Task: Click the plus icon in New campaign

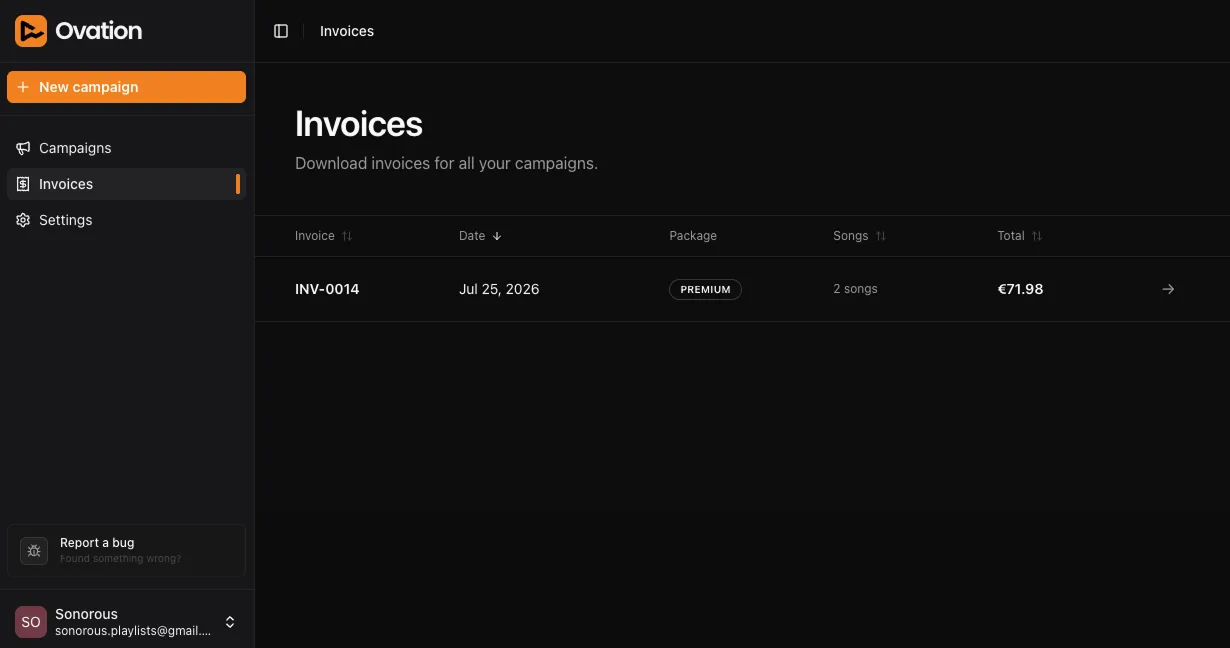Action: tap(23, 87)
